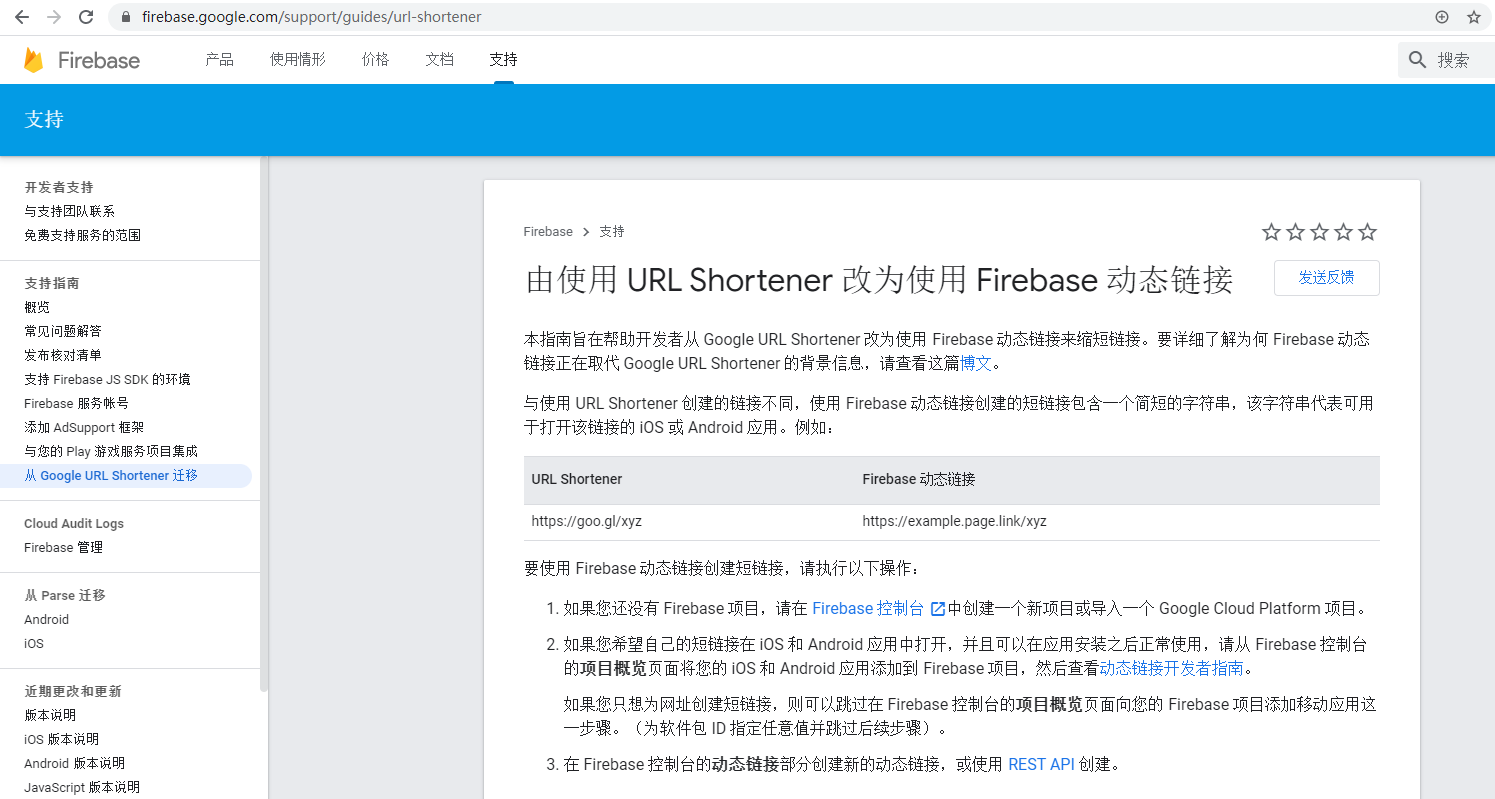Click the site padlock icon

(x=125, y=17)
